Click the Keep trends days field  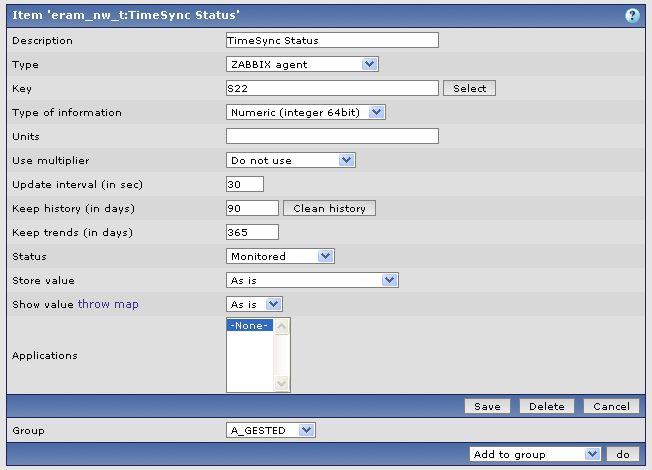[252, 232]
